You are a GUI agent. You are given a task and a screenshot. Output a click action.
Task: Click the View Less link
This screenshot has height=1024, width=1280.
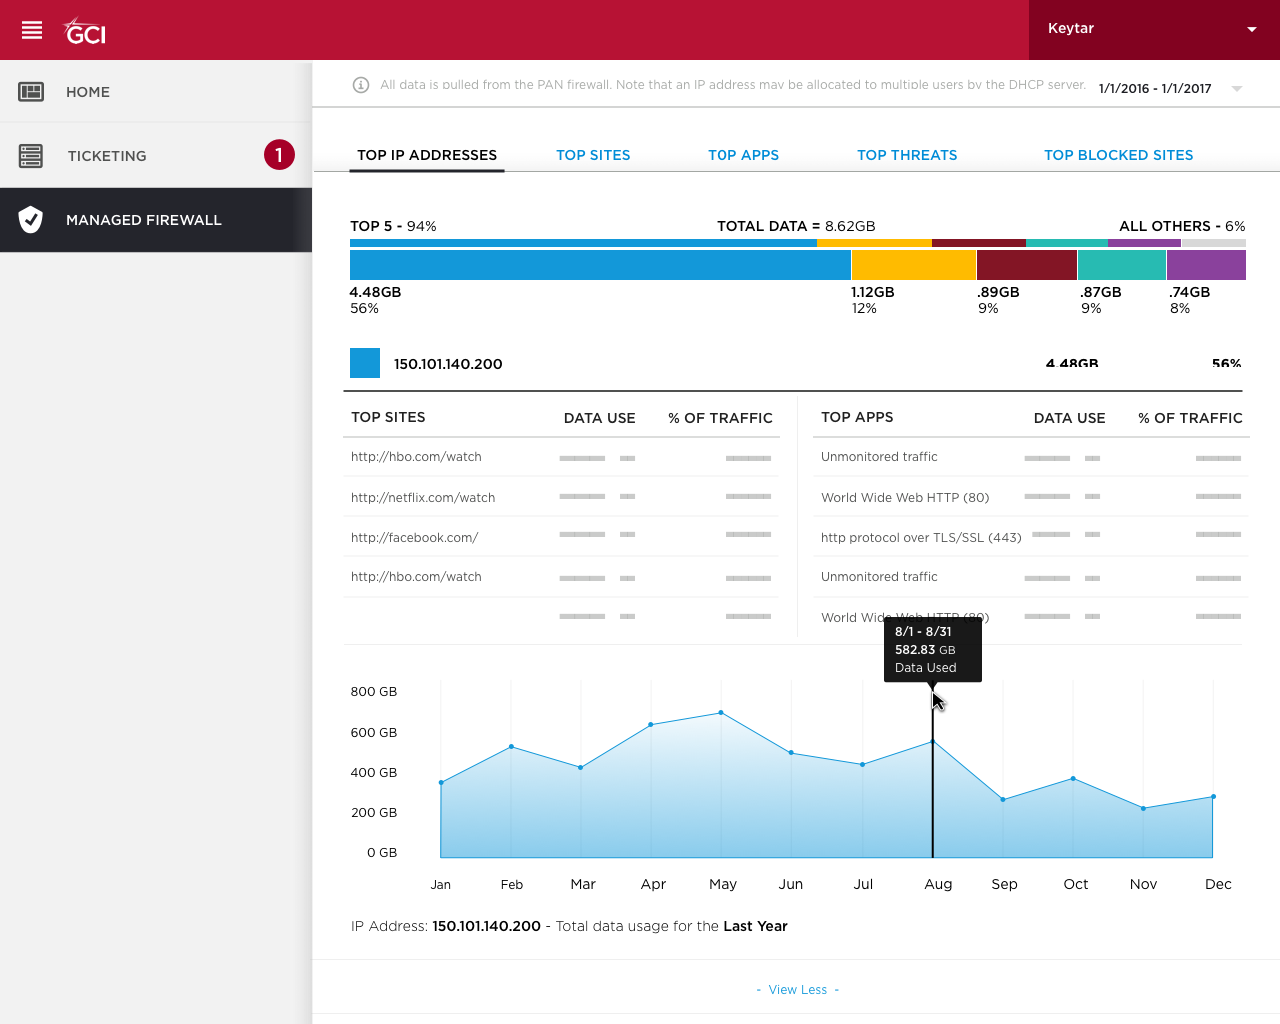(797, 989)
